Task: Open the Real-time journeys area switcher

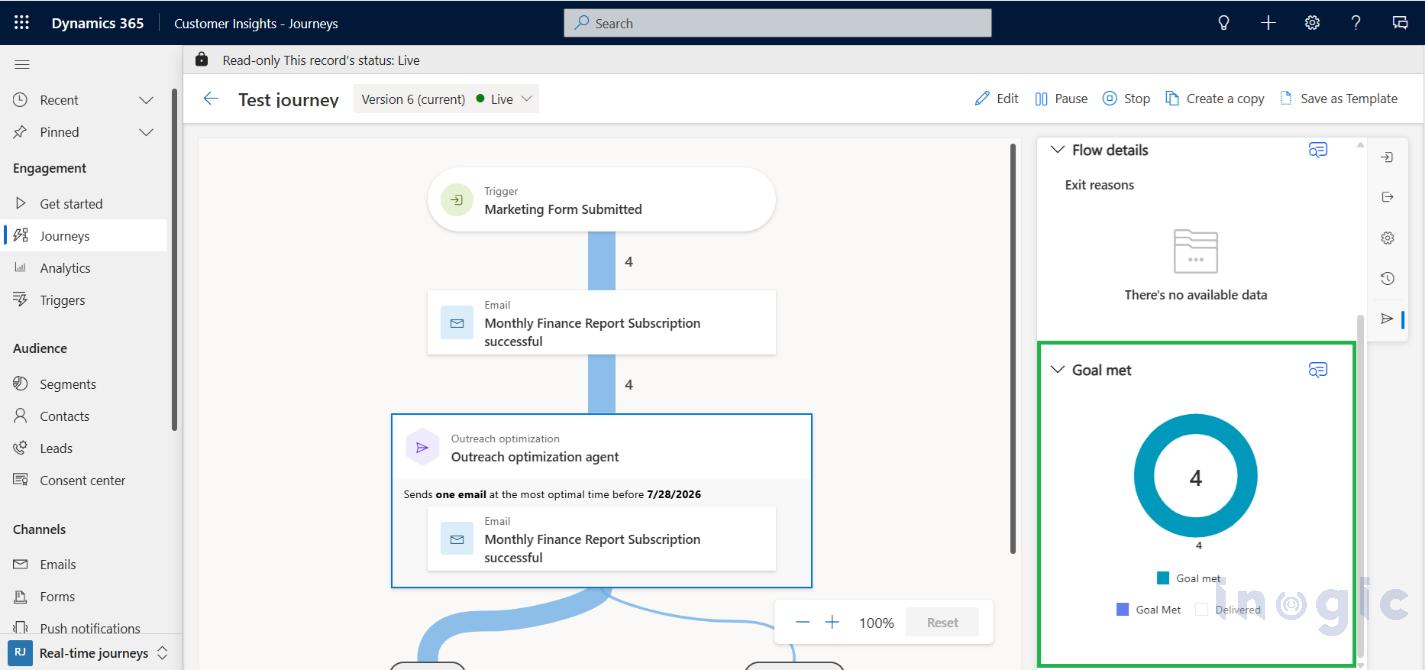Action: point(90,653)
